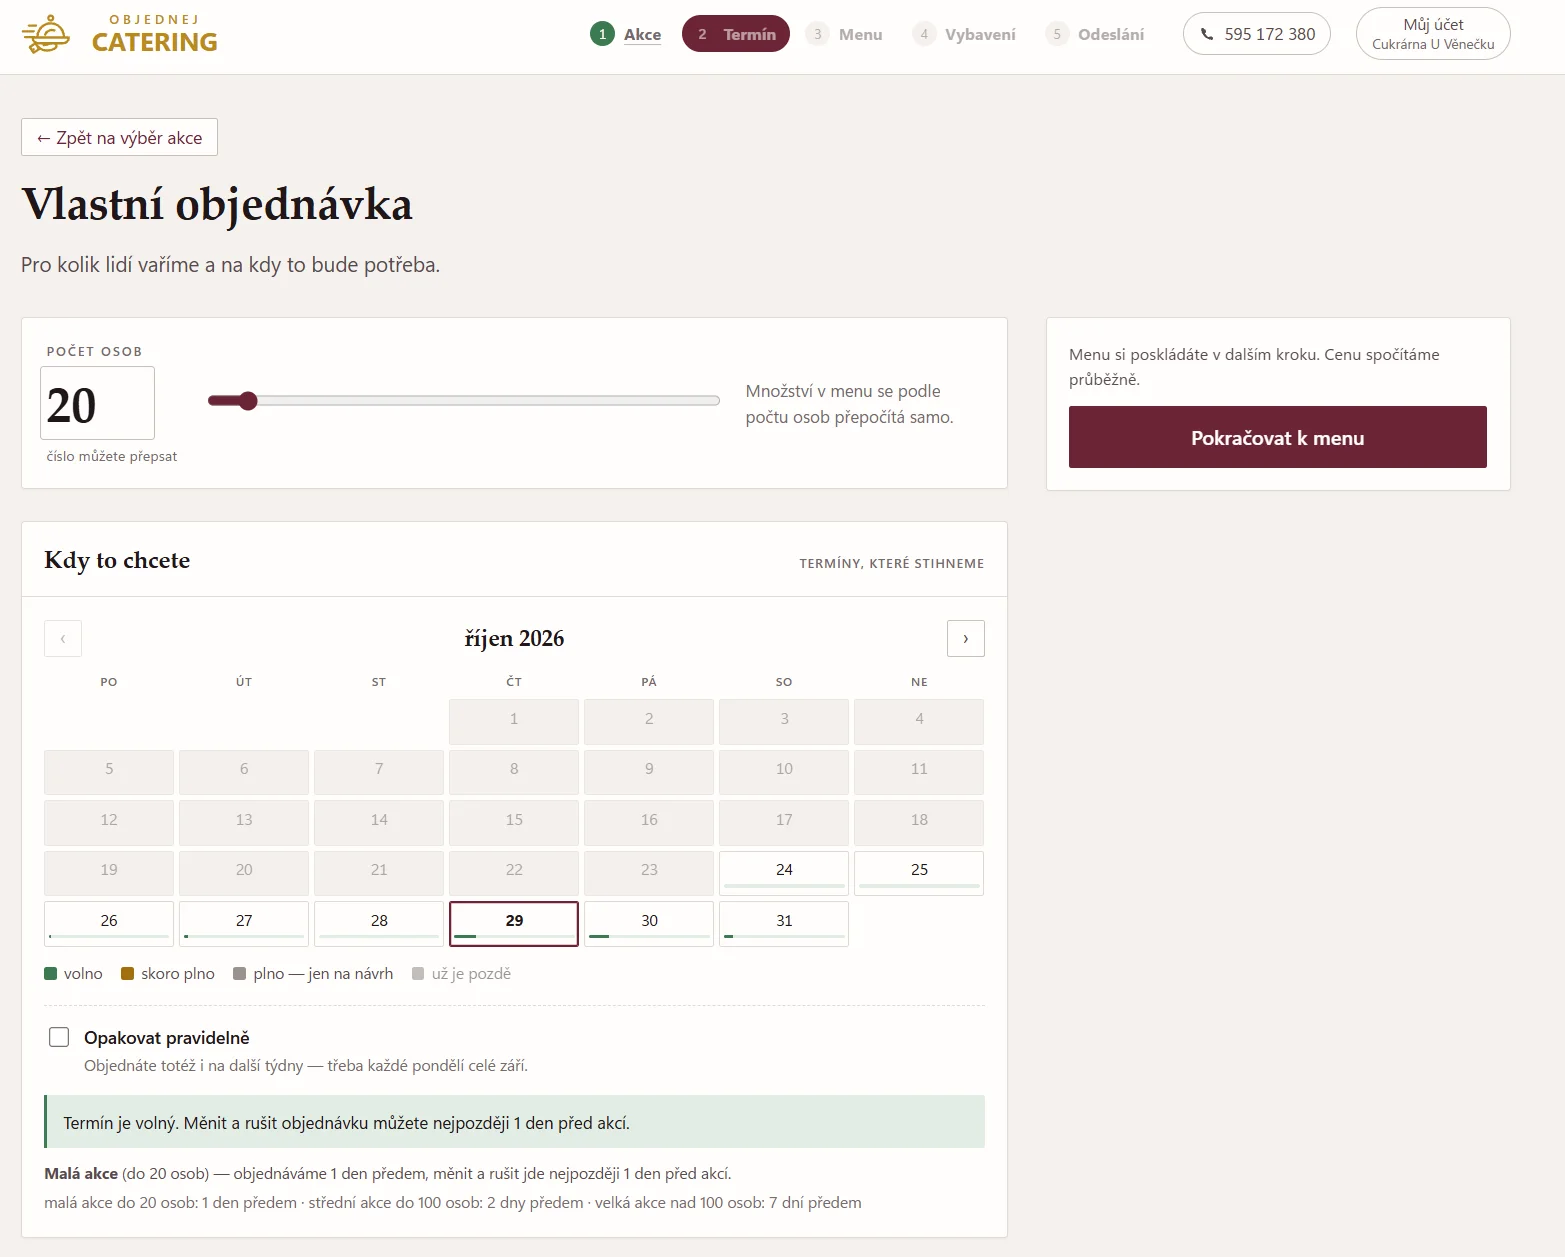Click disabled date 23 in calendar

[649, 872]
